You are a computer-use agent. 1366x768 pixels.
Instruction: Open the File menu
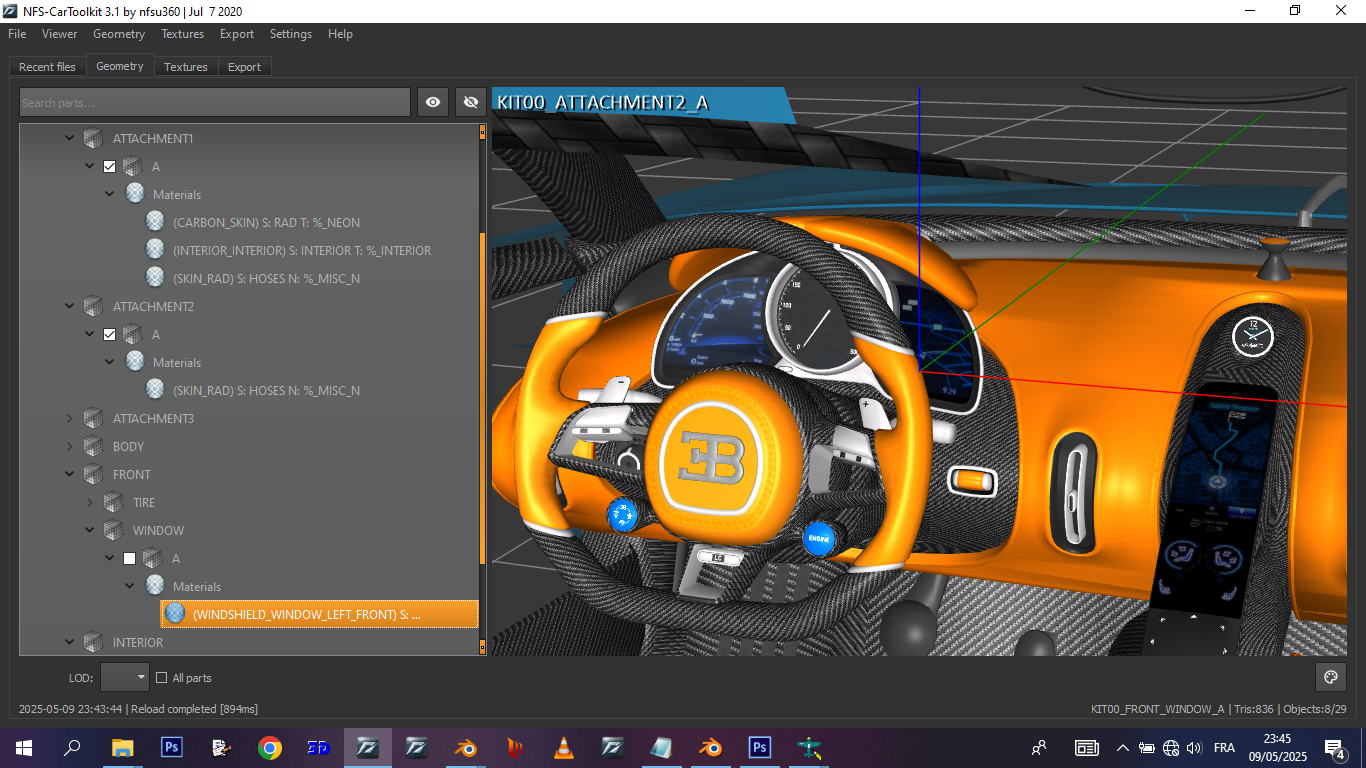pos(17,34)
